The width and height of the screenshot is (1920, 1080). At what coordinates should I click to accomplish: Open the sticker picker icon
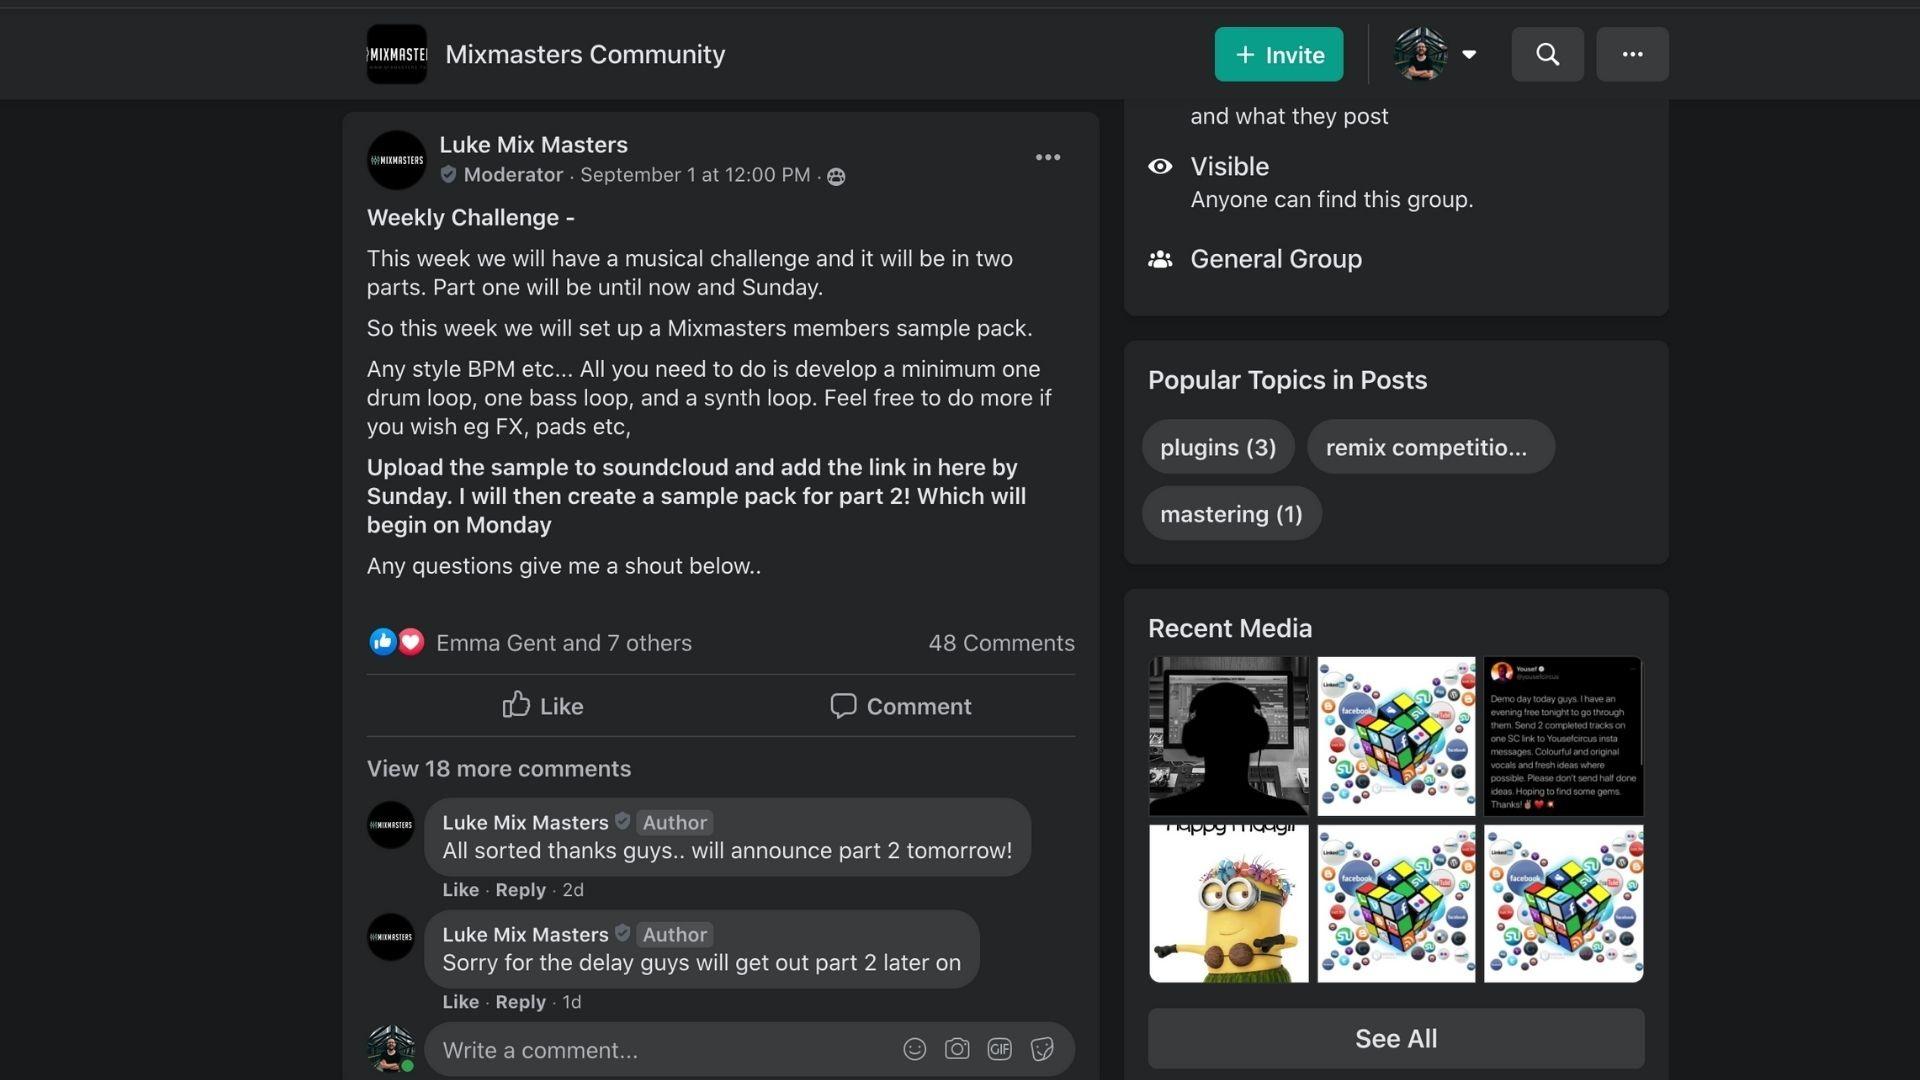(x=1042, y=1049)
